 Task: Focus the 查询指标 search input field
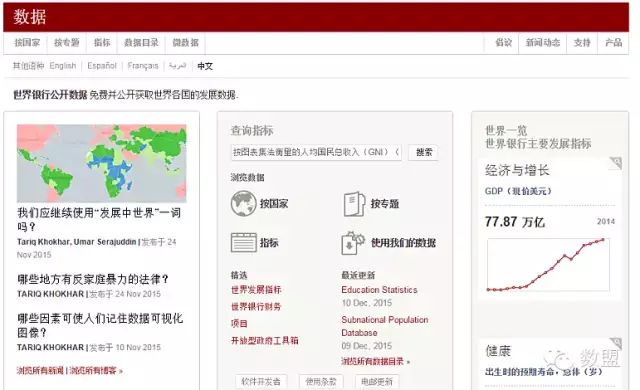[x=316, y=152]
